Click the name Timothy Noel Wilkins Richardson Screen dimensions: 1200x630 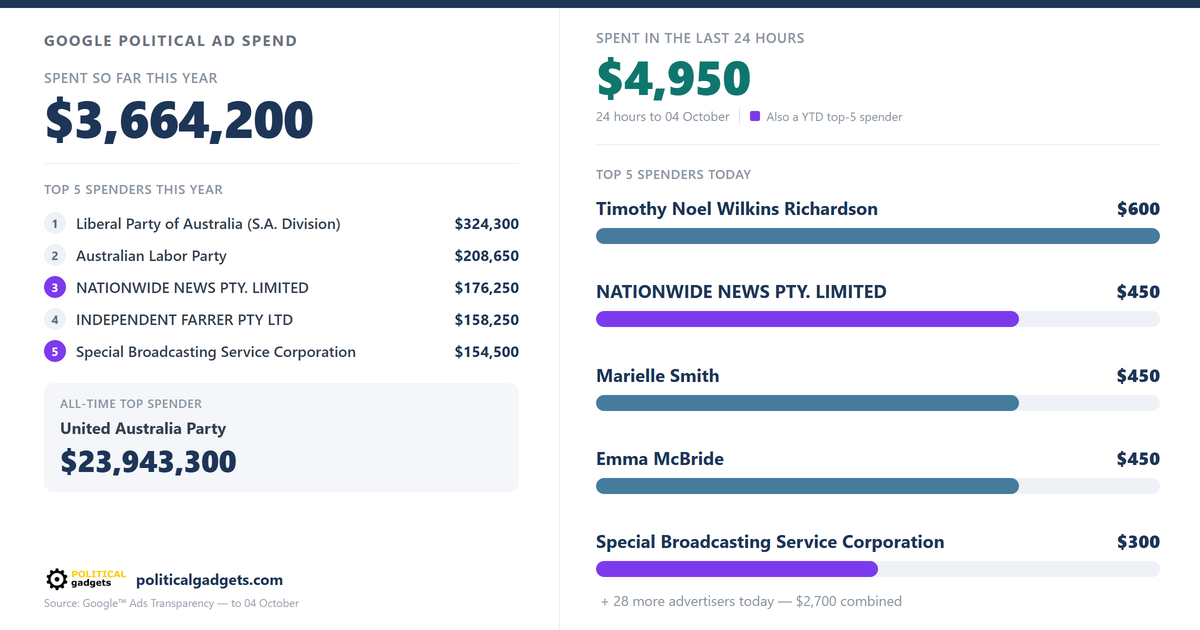coord(737,209)
